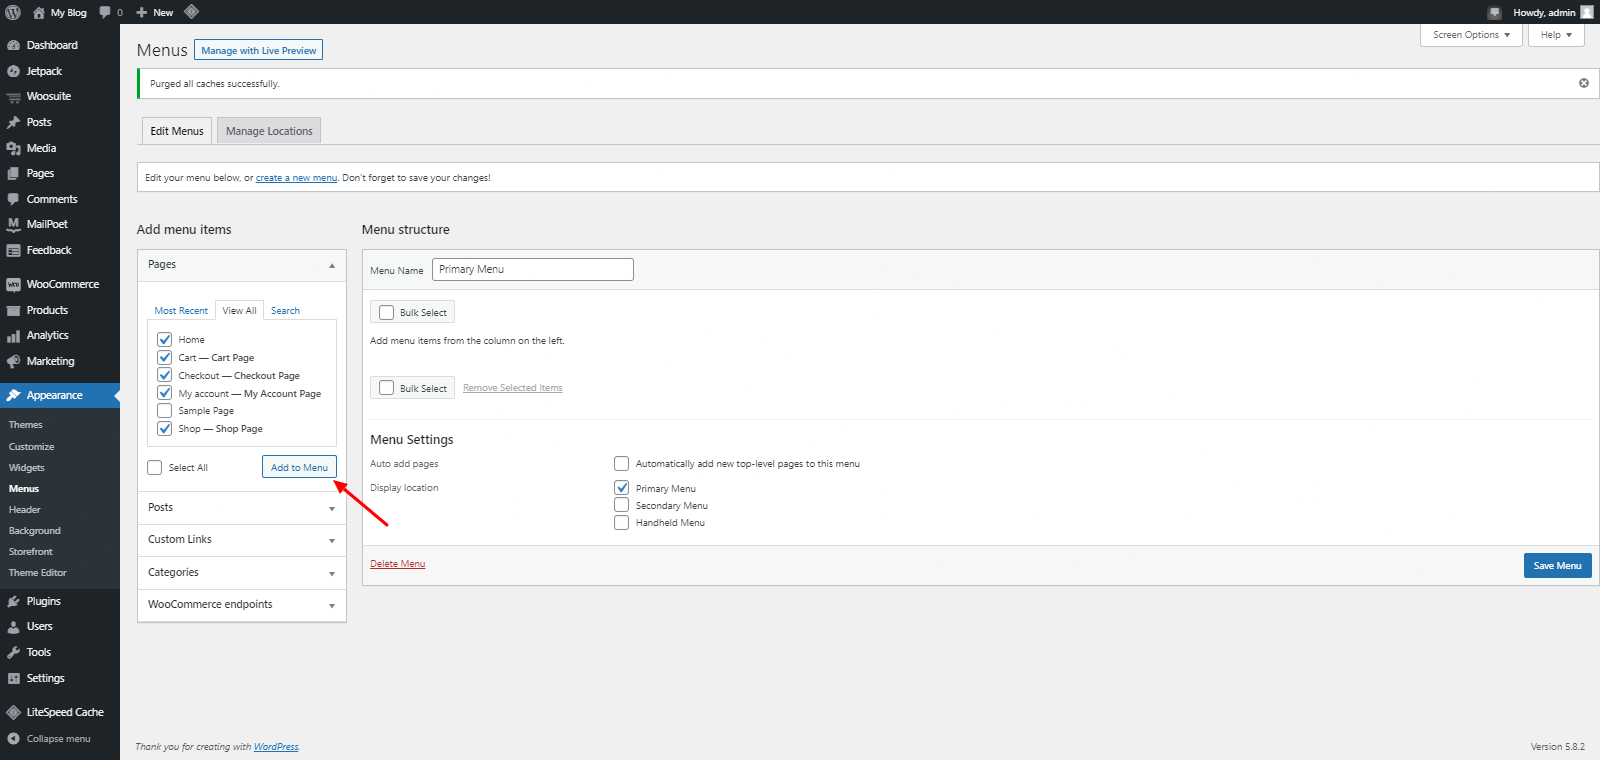The image size is (1600, 760).
Task: Click the Remove Selected Items link
Action: pos(513,388)
